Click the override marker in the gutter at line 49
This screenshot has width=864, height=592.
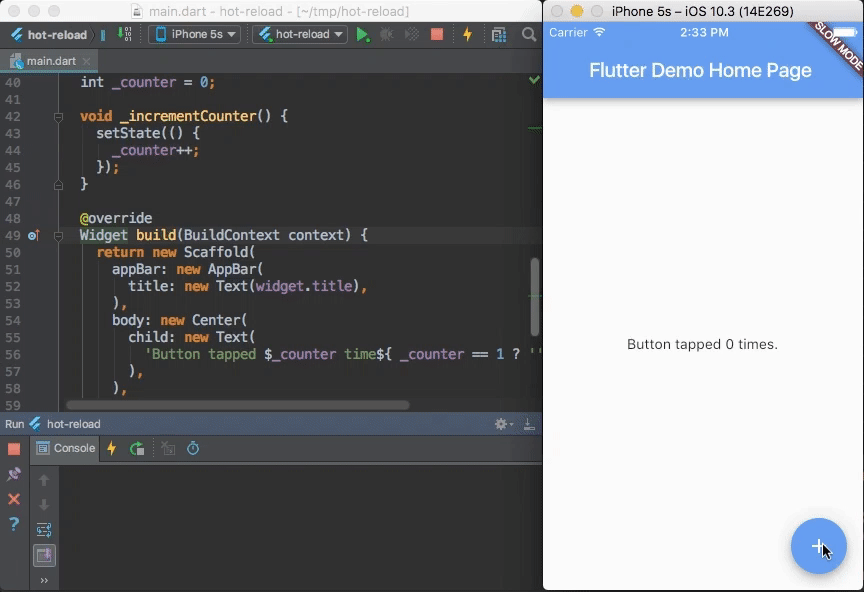click(x=31, y=235)
